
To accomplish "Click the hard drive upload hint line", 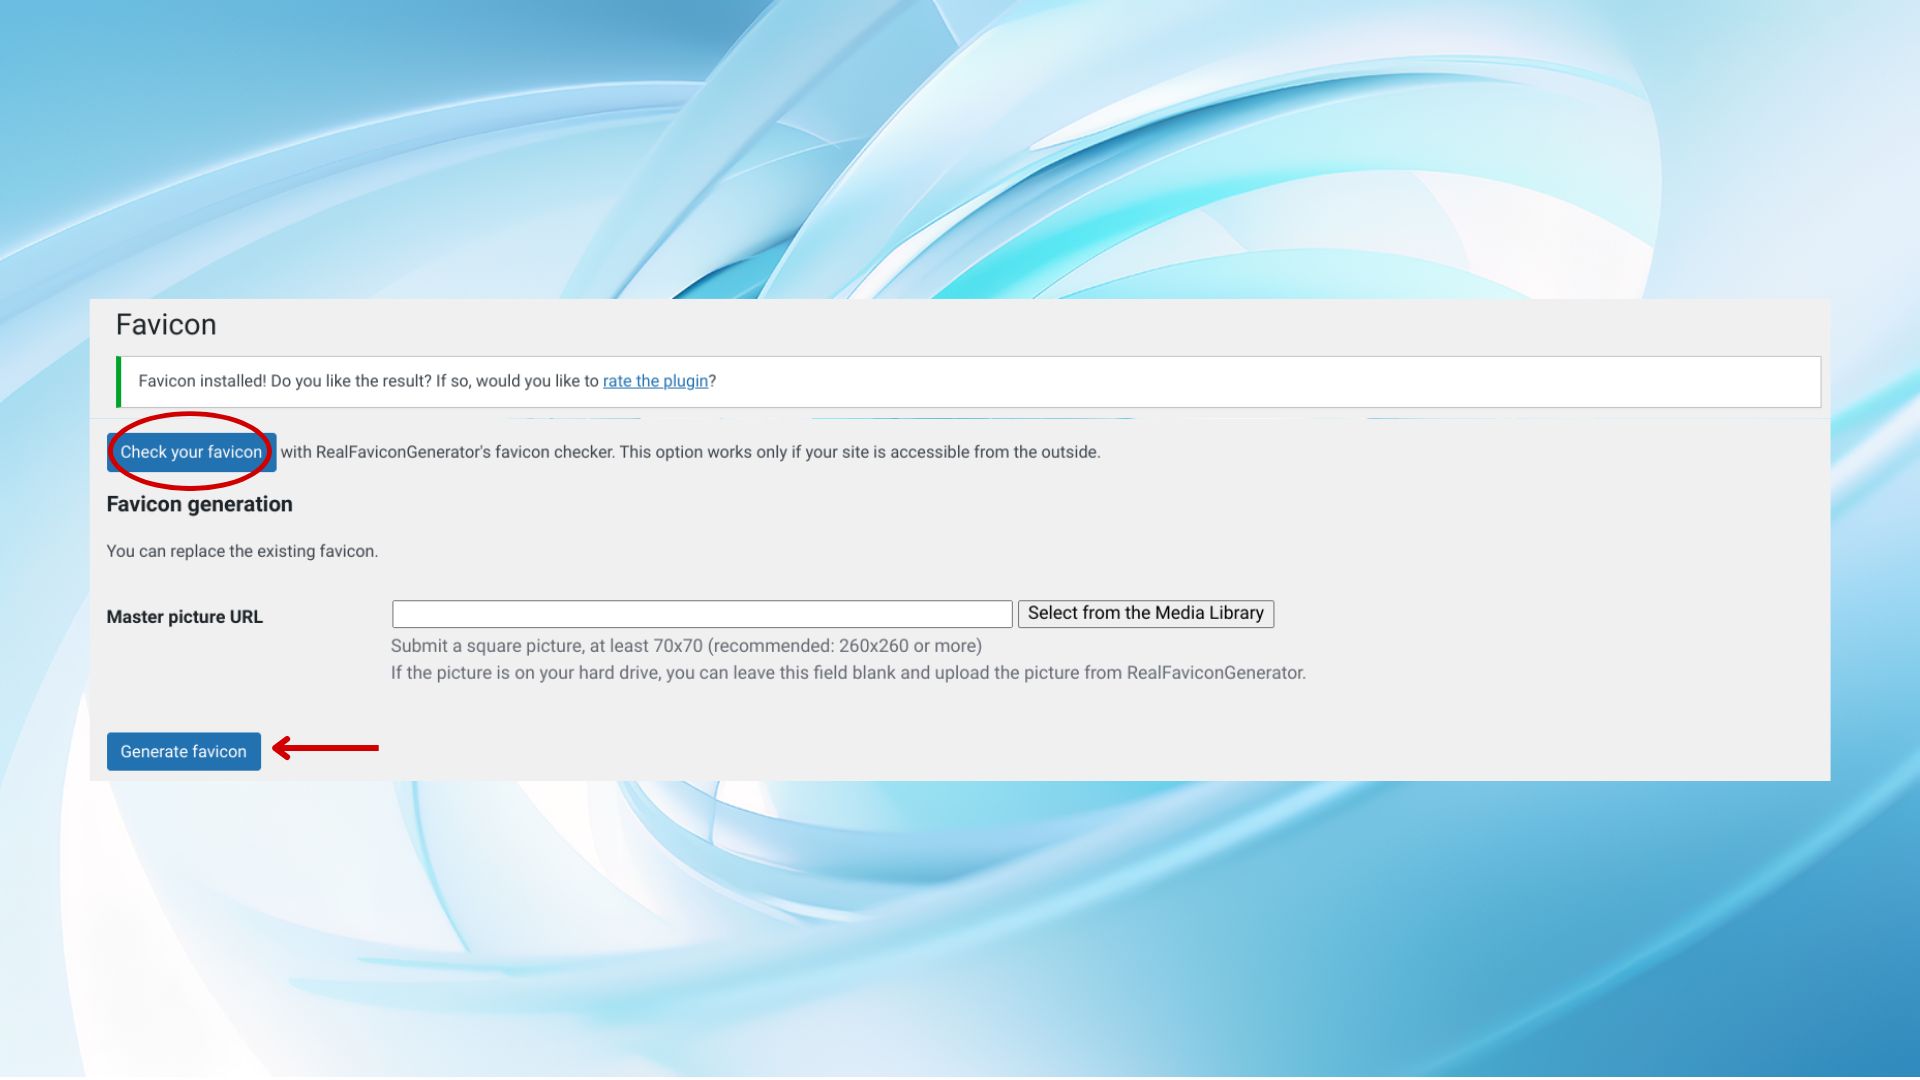I will point(847,673).
